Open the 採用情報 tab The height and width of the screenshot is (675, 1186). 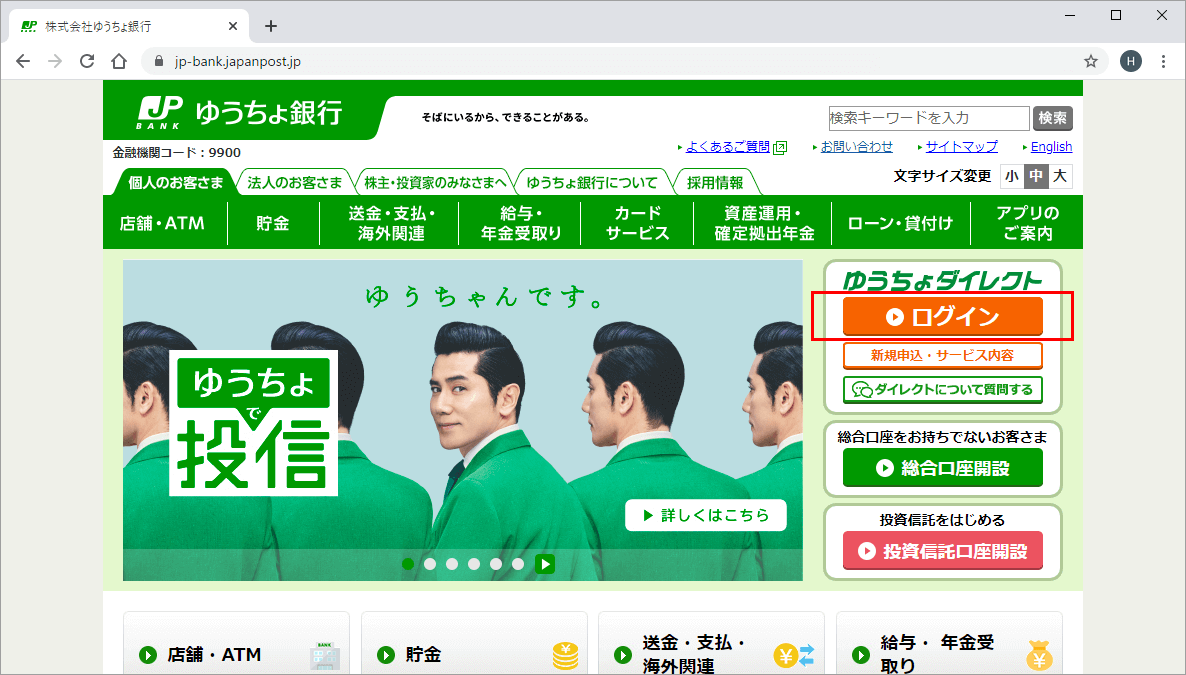[715, 182]
